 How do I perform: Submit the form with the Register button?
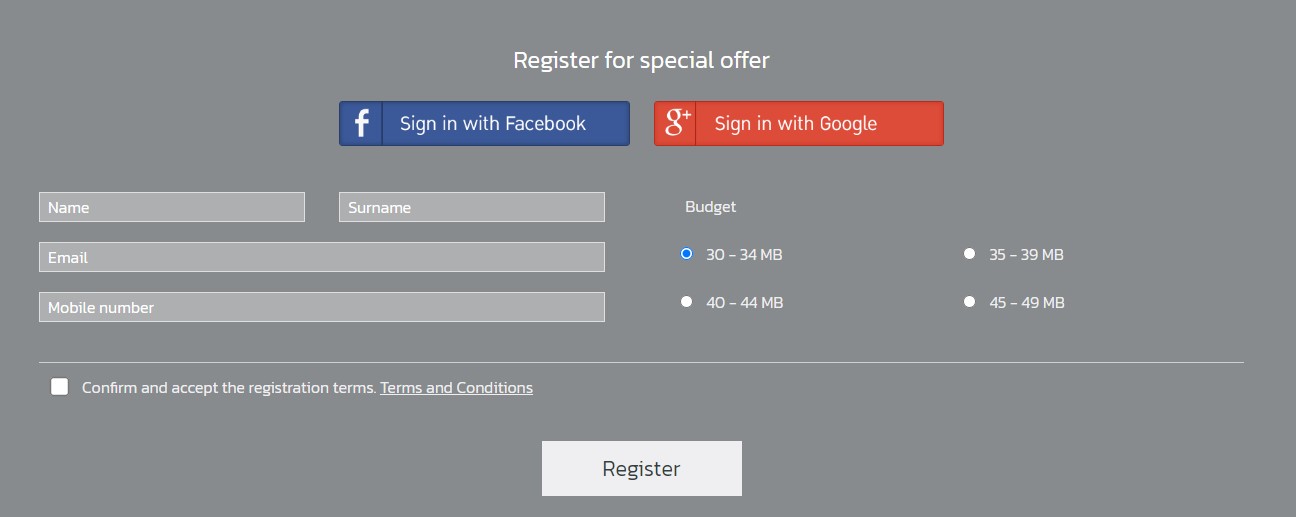[642, 468]
